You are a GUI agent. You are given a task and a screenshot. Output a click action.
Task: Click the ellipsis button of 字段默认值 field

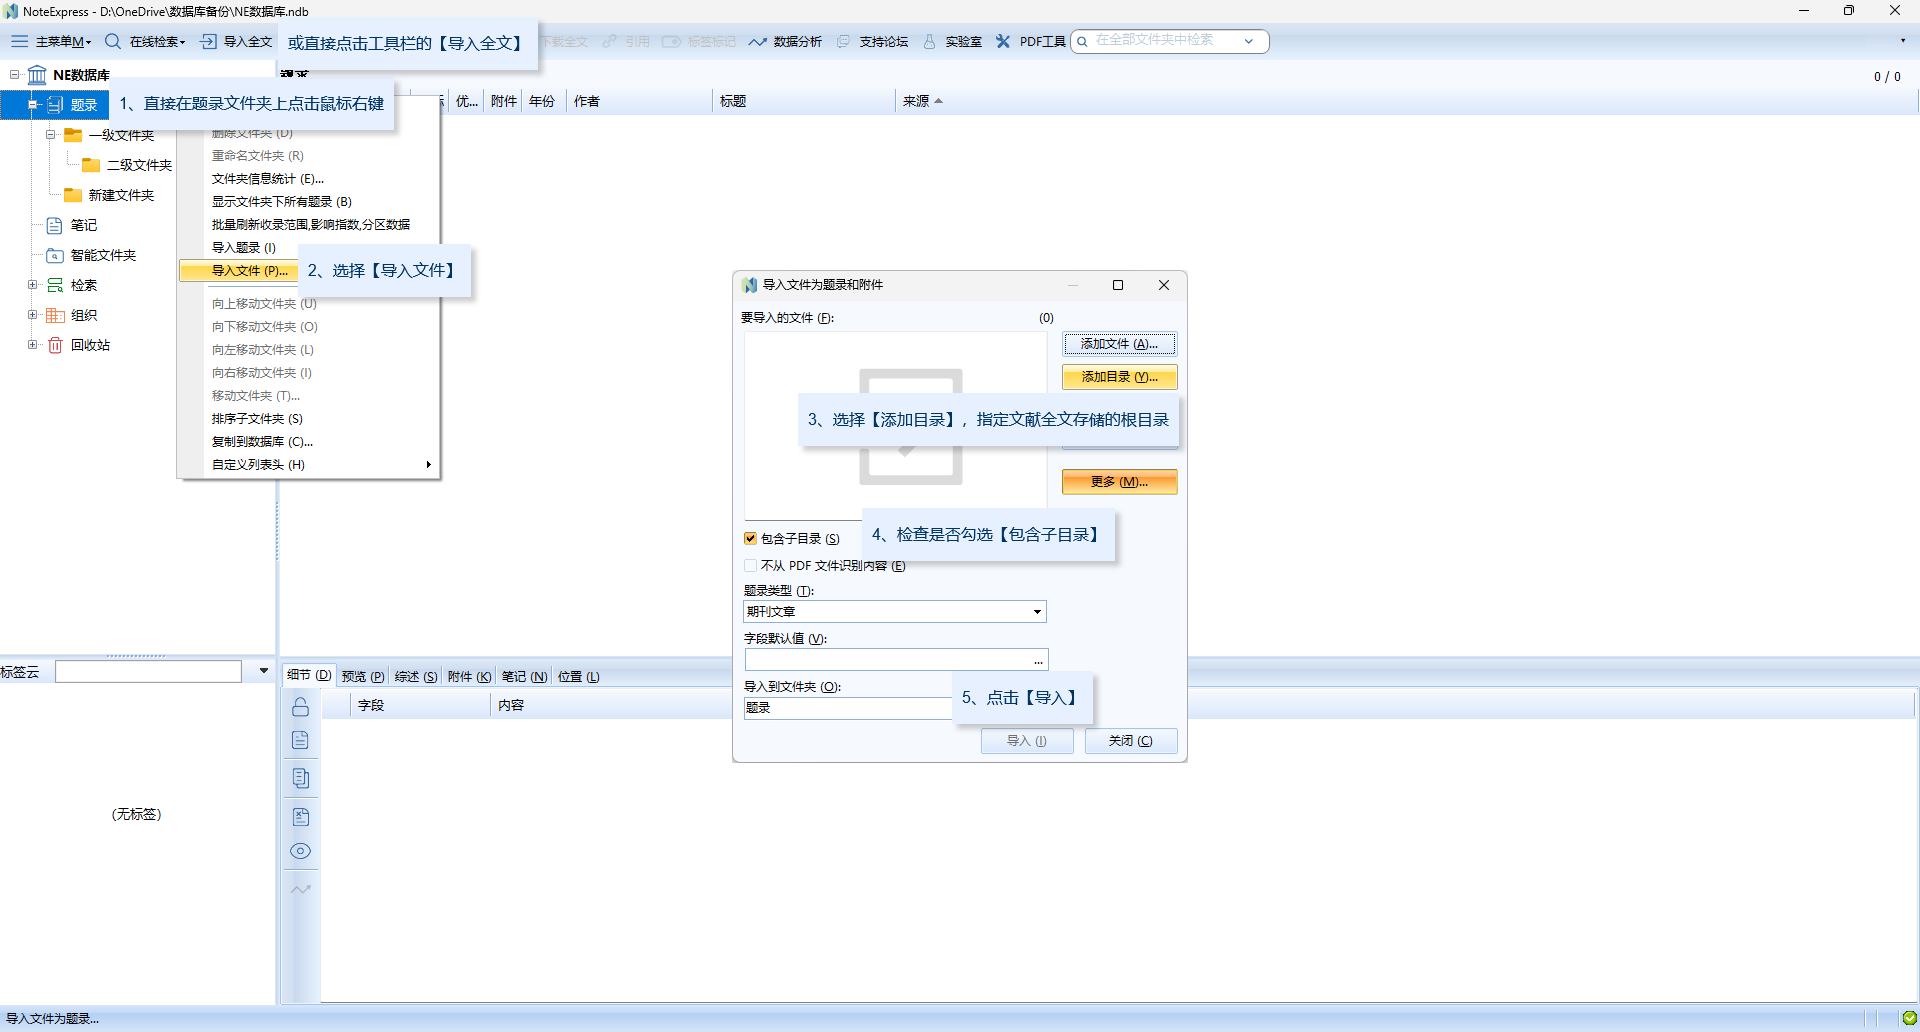[x=1038, y=660]
